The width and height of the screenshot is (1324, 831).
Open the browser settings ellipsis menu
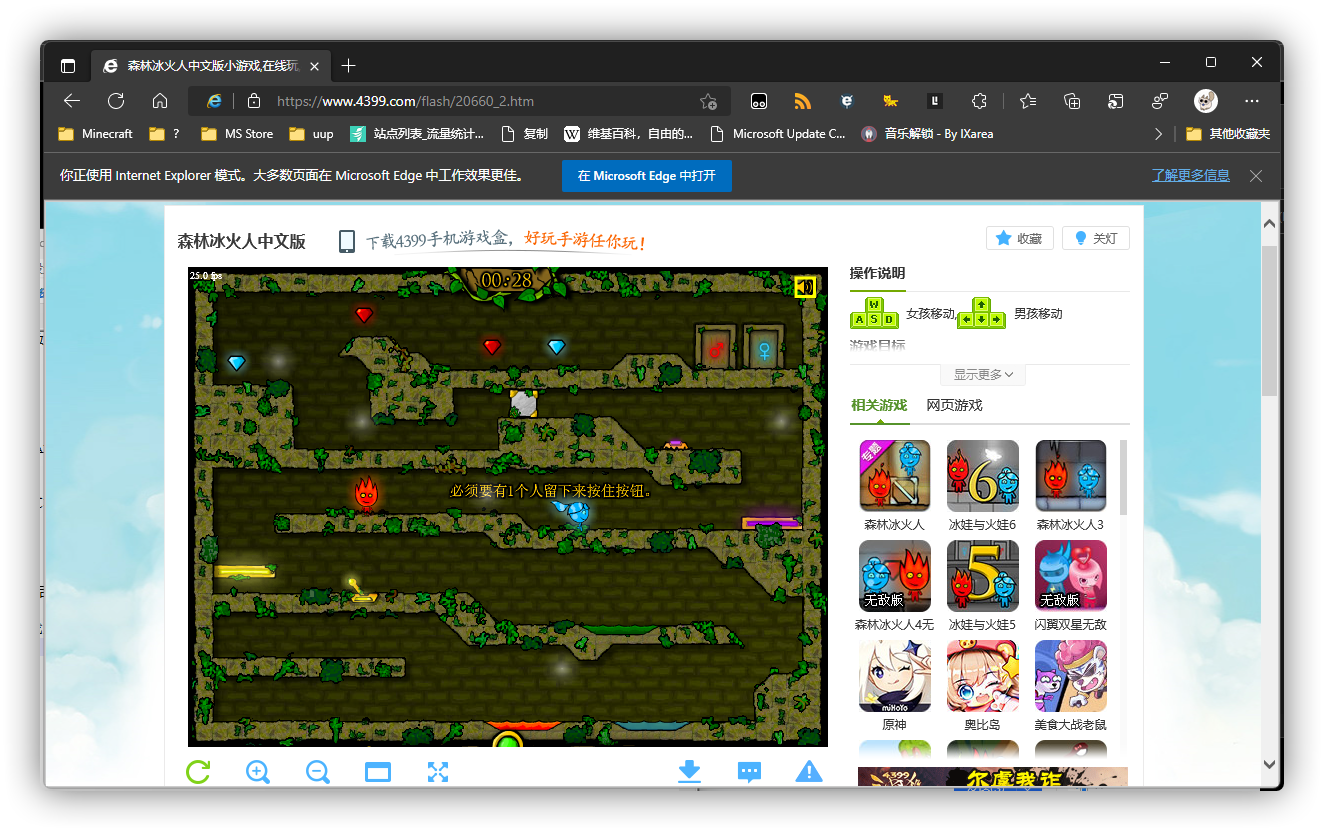click(x=1252, y=101)
